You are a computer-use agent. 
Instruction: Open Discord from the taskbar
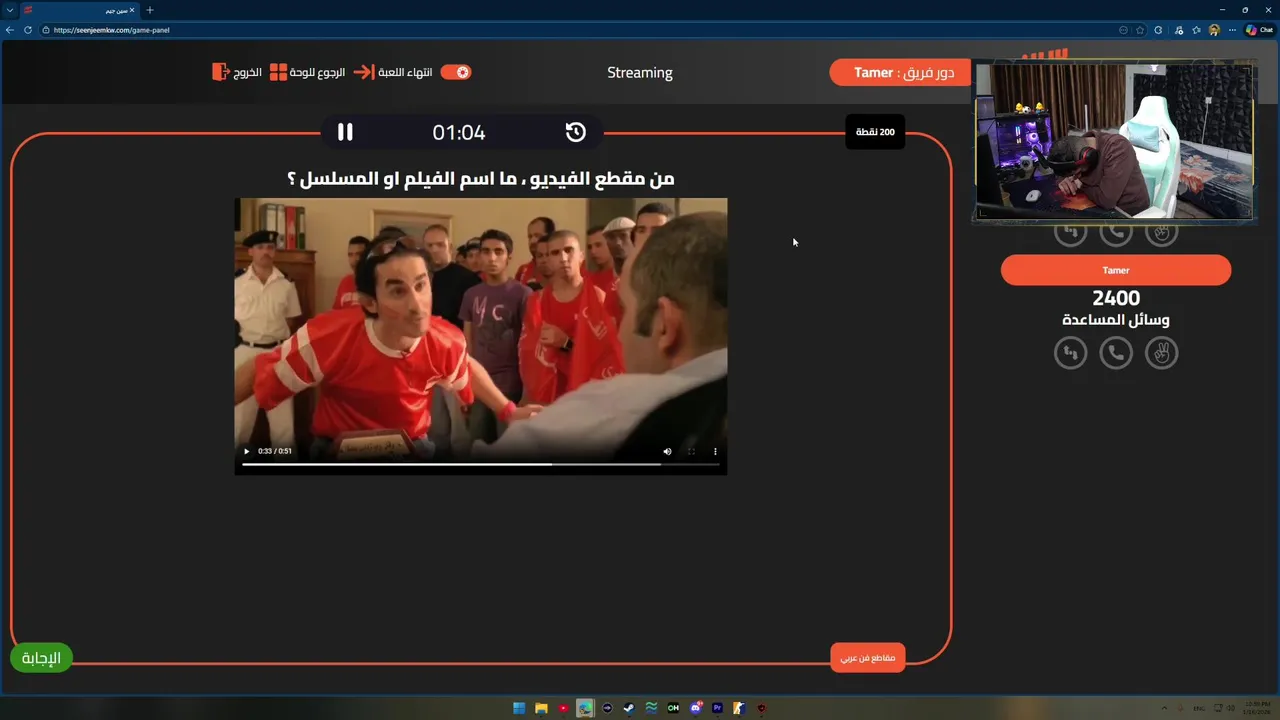pos(695,708)
